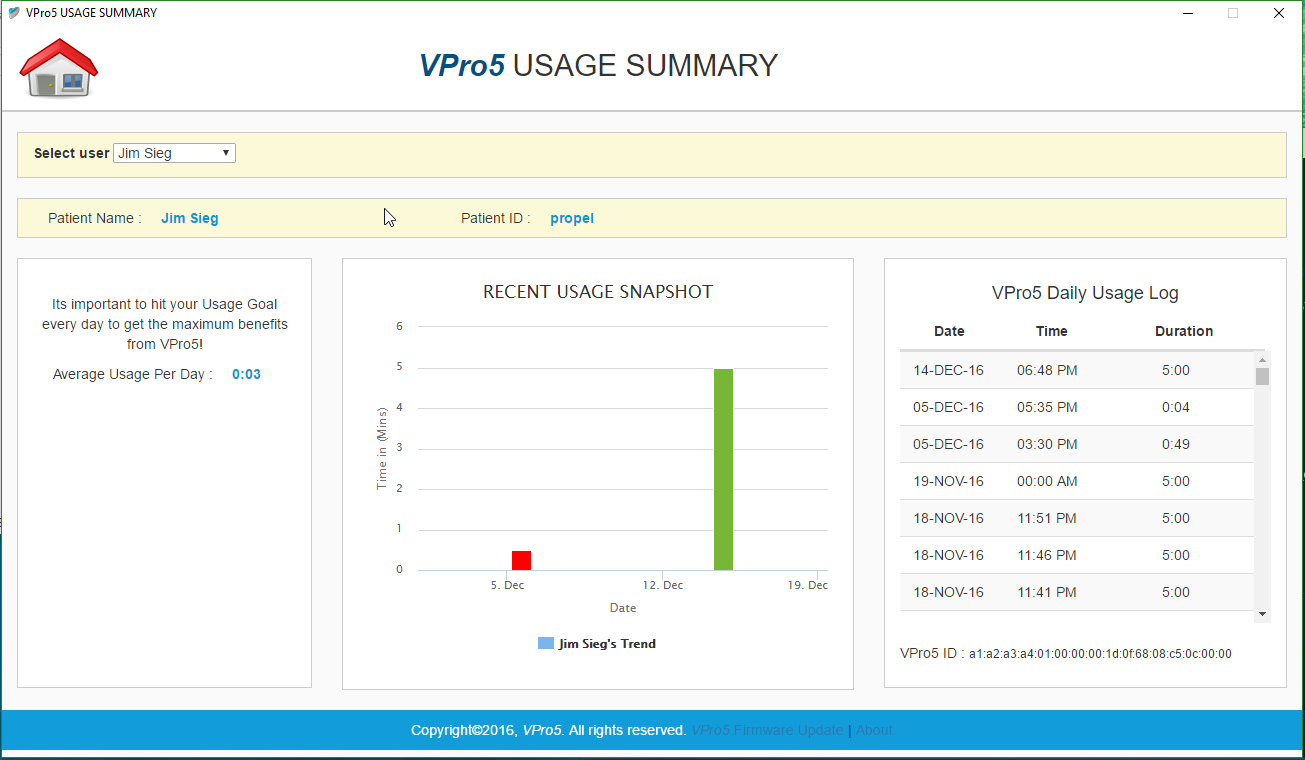The image size is (1305, 760).
Task: Click the RECENT USAGE SNAPSHOT chart title
Action: 598,292
